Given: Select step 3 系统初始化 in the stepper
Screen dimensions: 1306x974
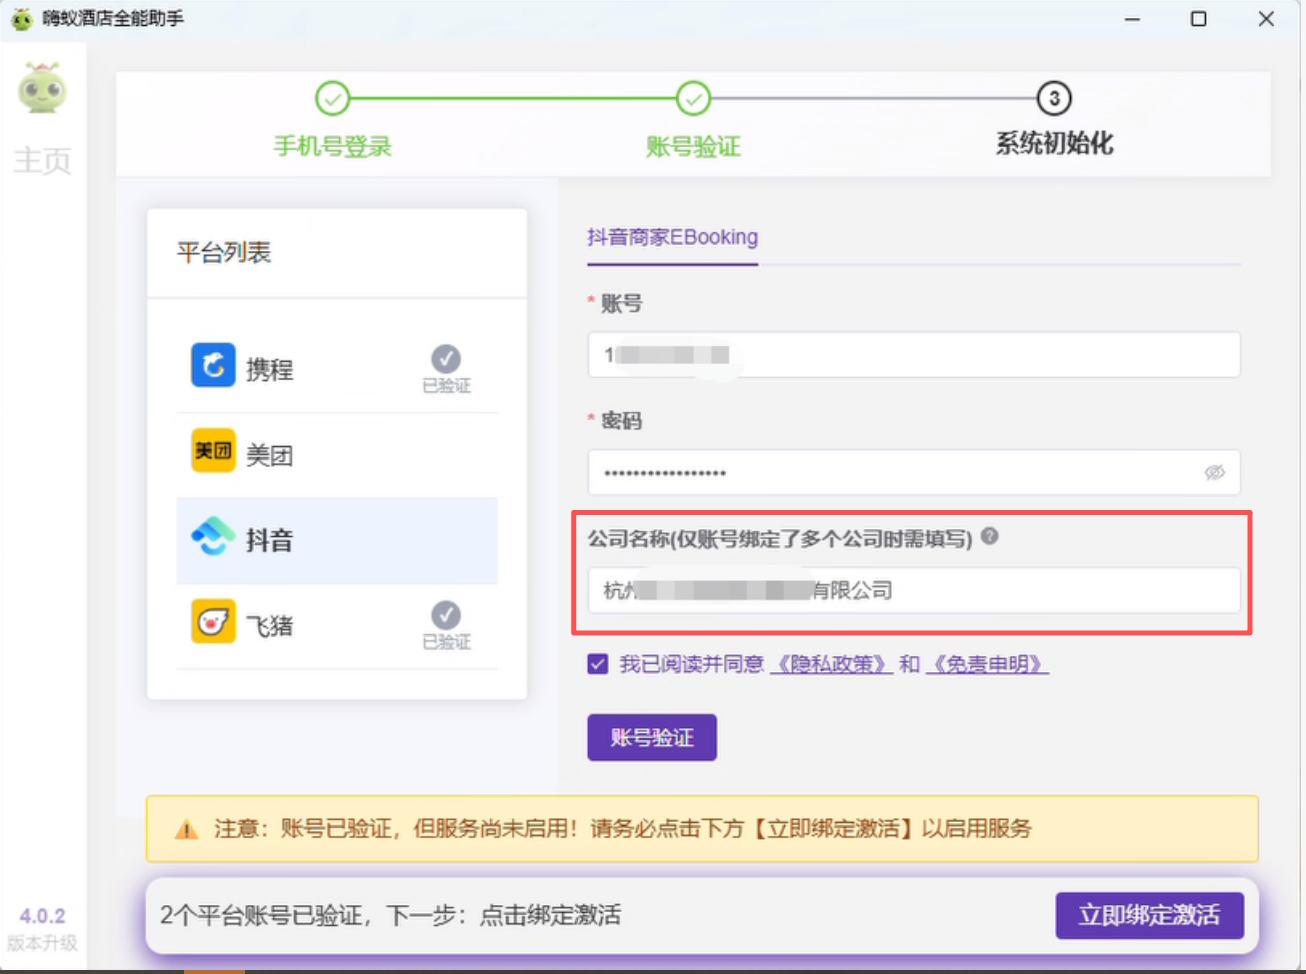Looking at the screenshot, I should [1054, 97].
